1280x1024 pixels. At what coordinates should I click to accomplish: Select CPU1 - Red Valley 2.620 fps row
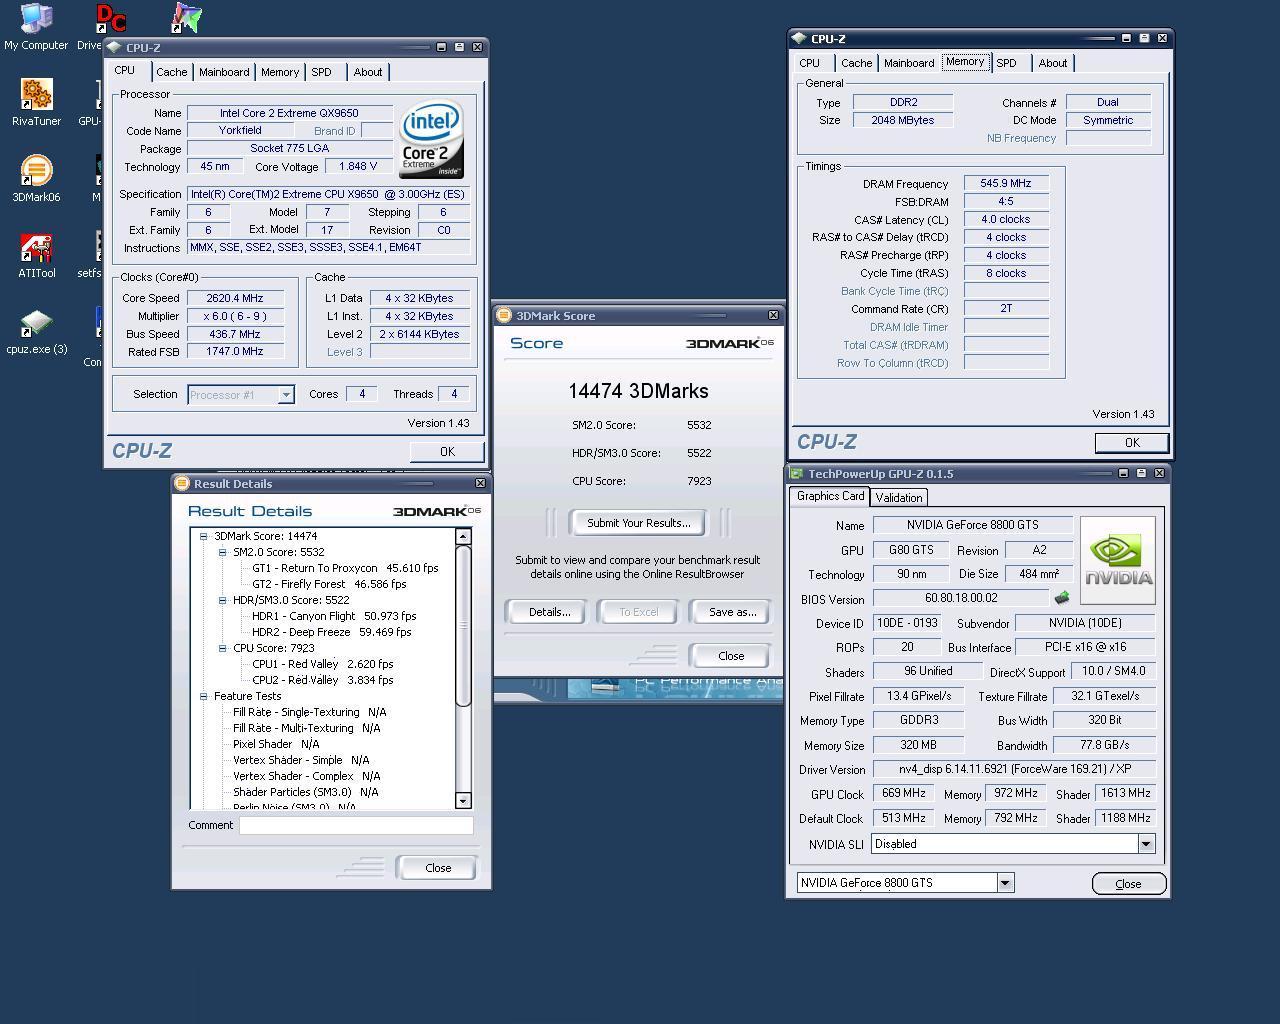tap(322, 664)
